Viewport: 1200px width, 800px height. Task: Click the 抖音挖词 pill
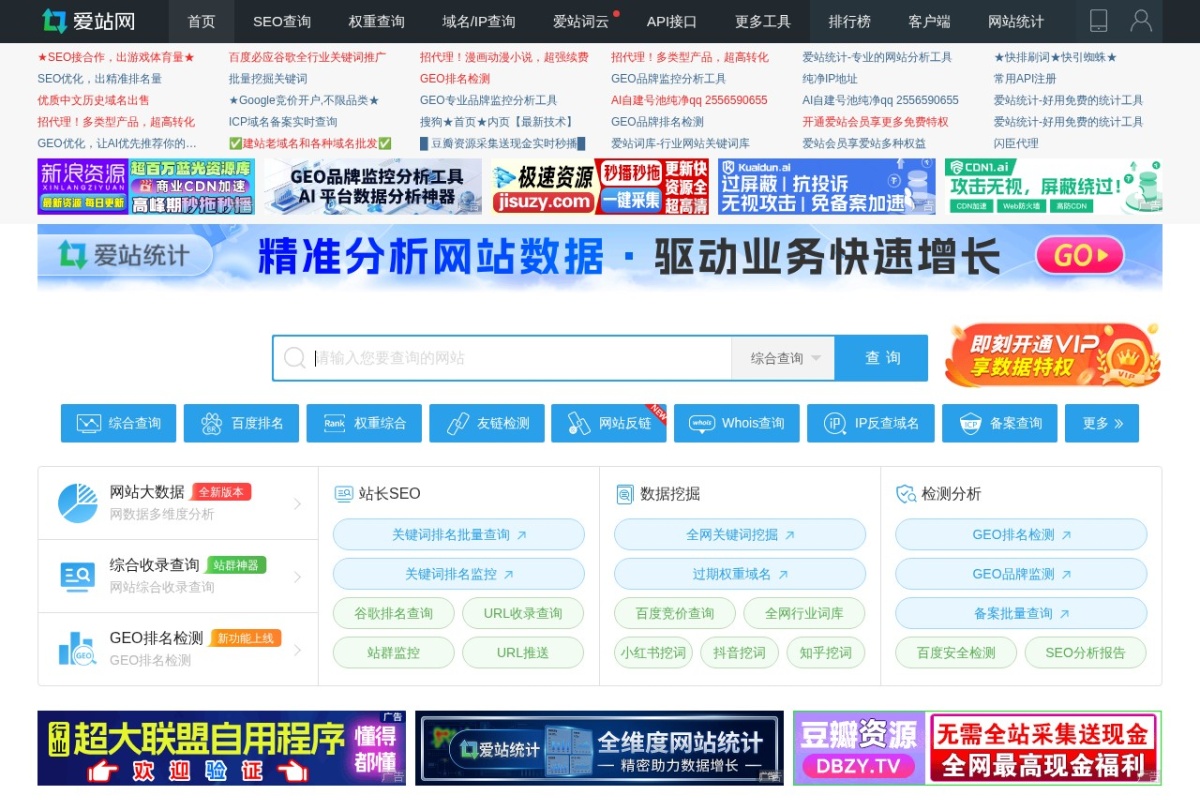point(739,652)
